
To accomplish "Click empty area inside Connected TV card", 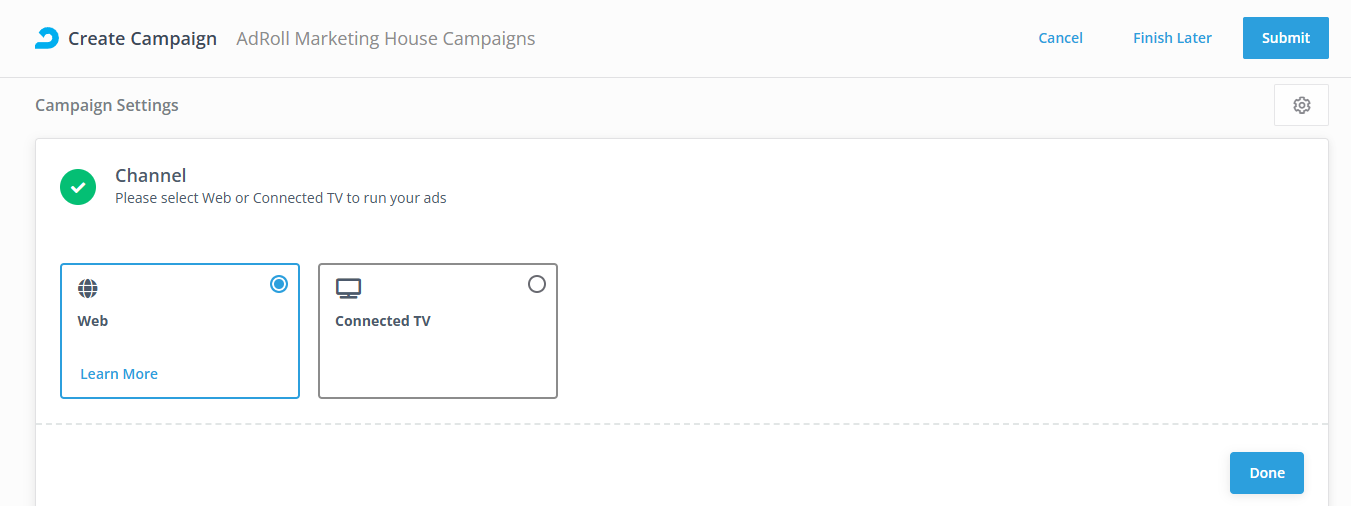I will tap(437, 365).
